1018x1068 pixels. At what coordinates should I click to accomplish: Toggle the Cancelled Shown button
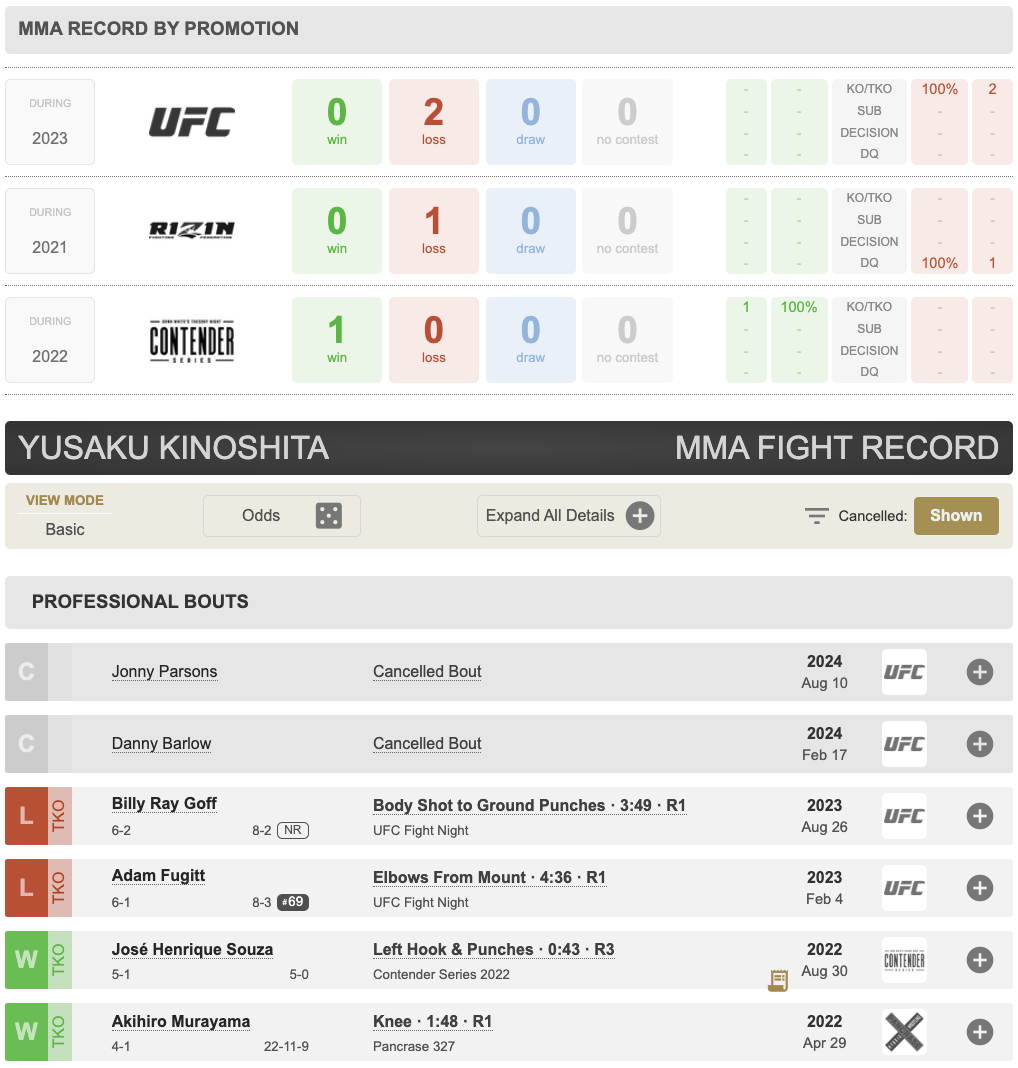click(x=956, y=516)
